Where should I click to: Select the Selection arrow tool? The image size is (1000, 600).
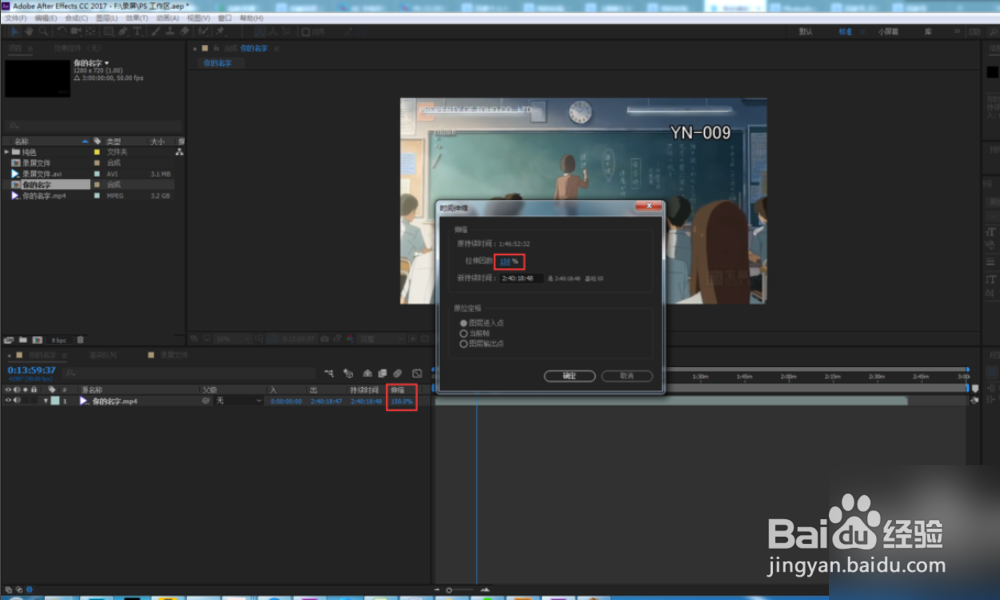click(x=14, y=31)
